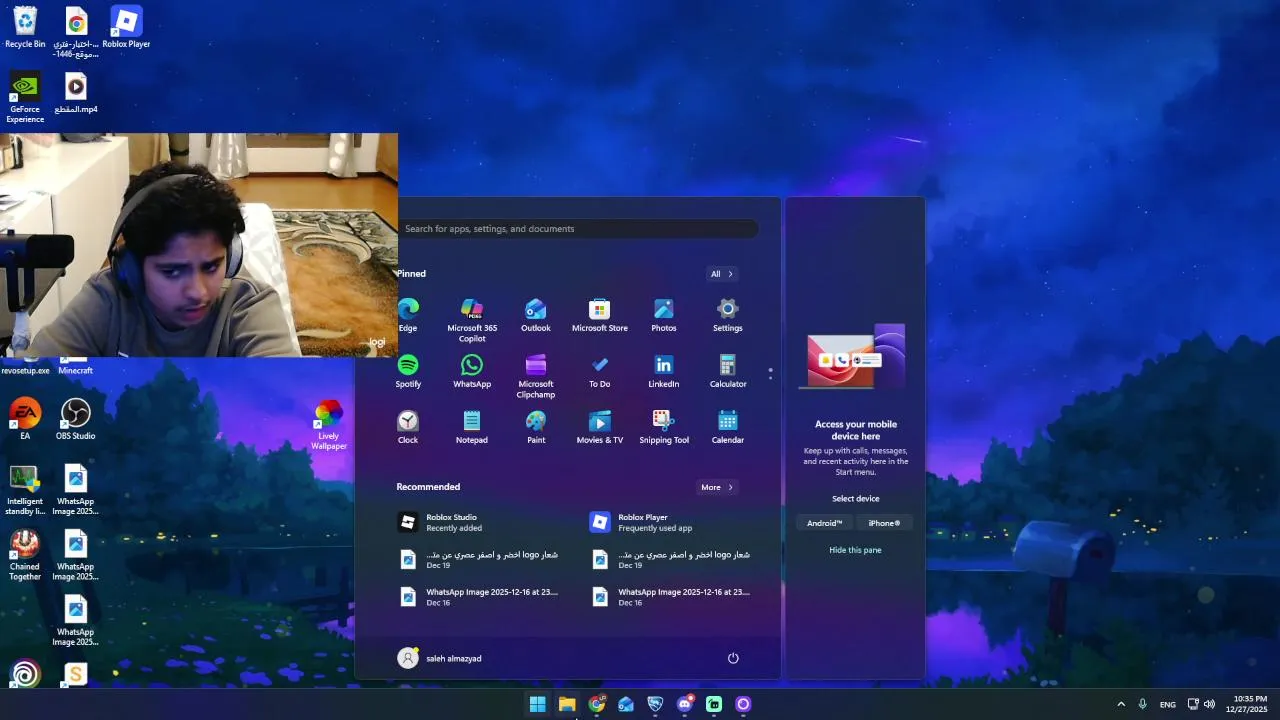Open saleh almazyad user account menu
The image size is (1280, 720).
[440, 658]
